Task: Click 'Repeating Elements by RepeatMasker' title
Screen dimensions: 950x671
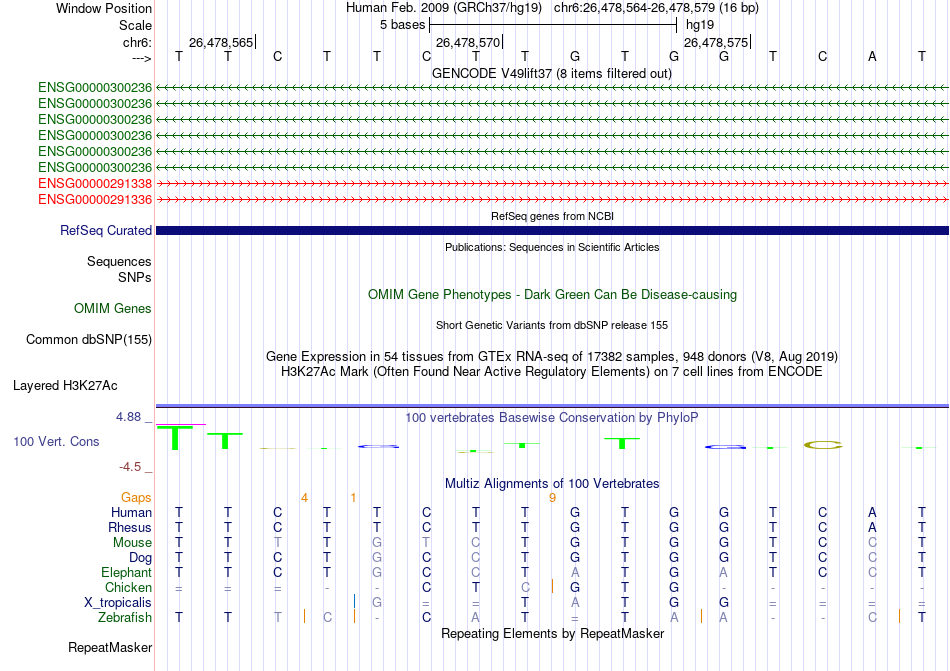Action: (x=552, y=633)
